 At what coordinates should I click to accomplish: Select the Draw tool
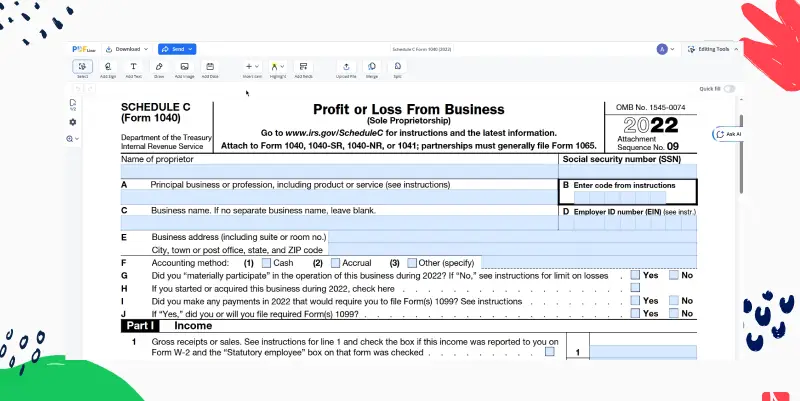(x=159, y=69)
